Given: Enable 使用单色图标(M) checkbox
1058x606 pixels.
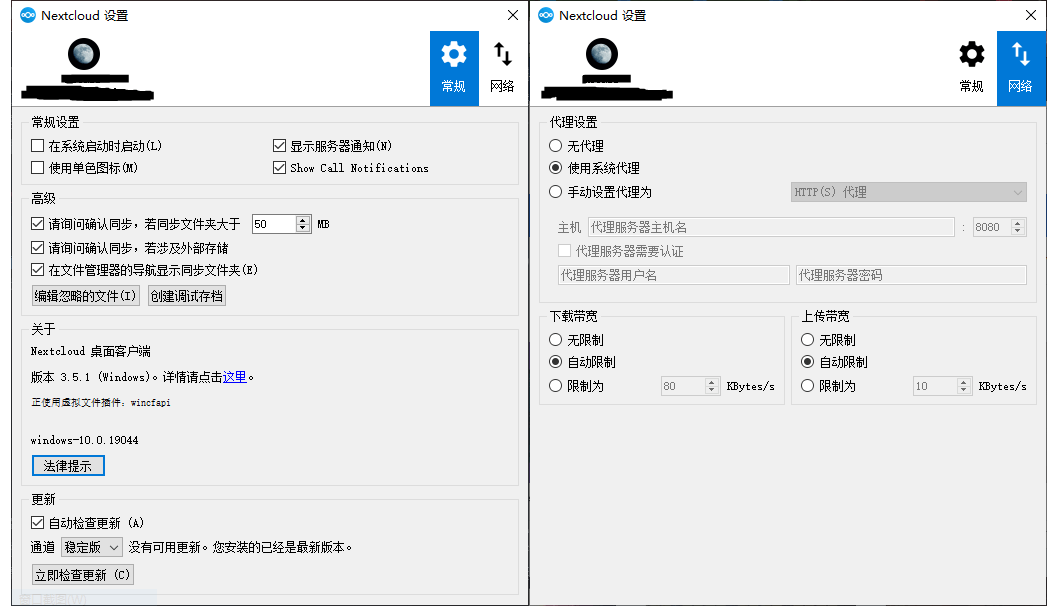Looking at the screenshot, I should pyautogui.click(x=38, y=167).
